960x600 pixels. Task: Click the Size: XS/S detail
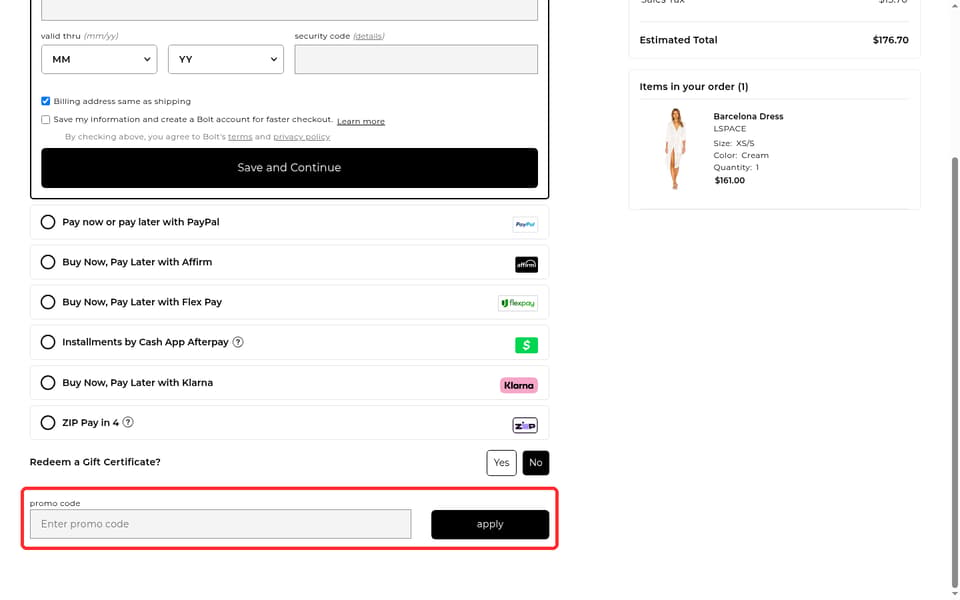[734, 143]
